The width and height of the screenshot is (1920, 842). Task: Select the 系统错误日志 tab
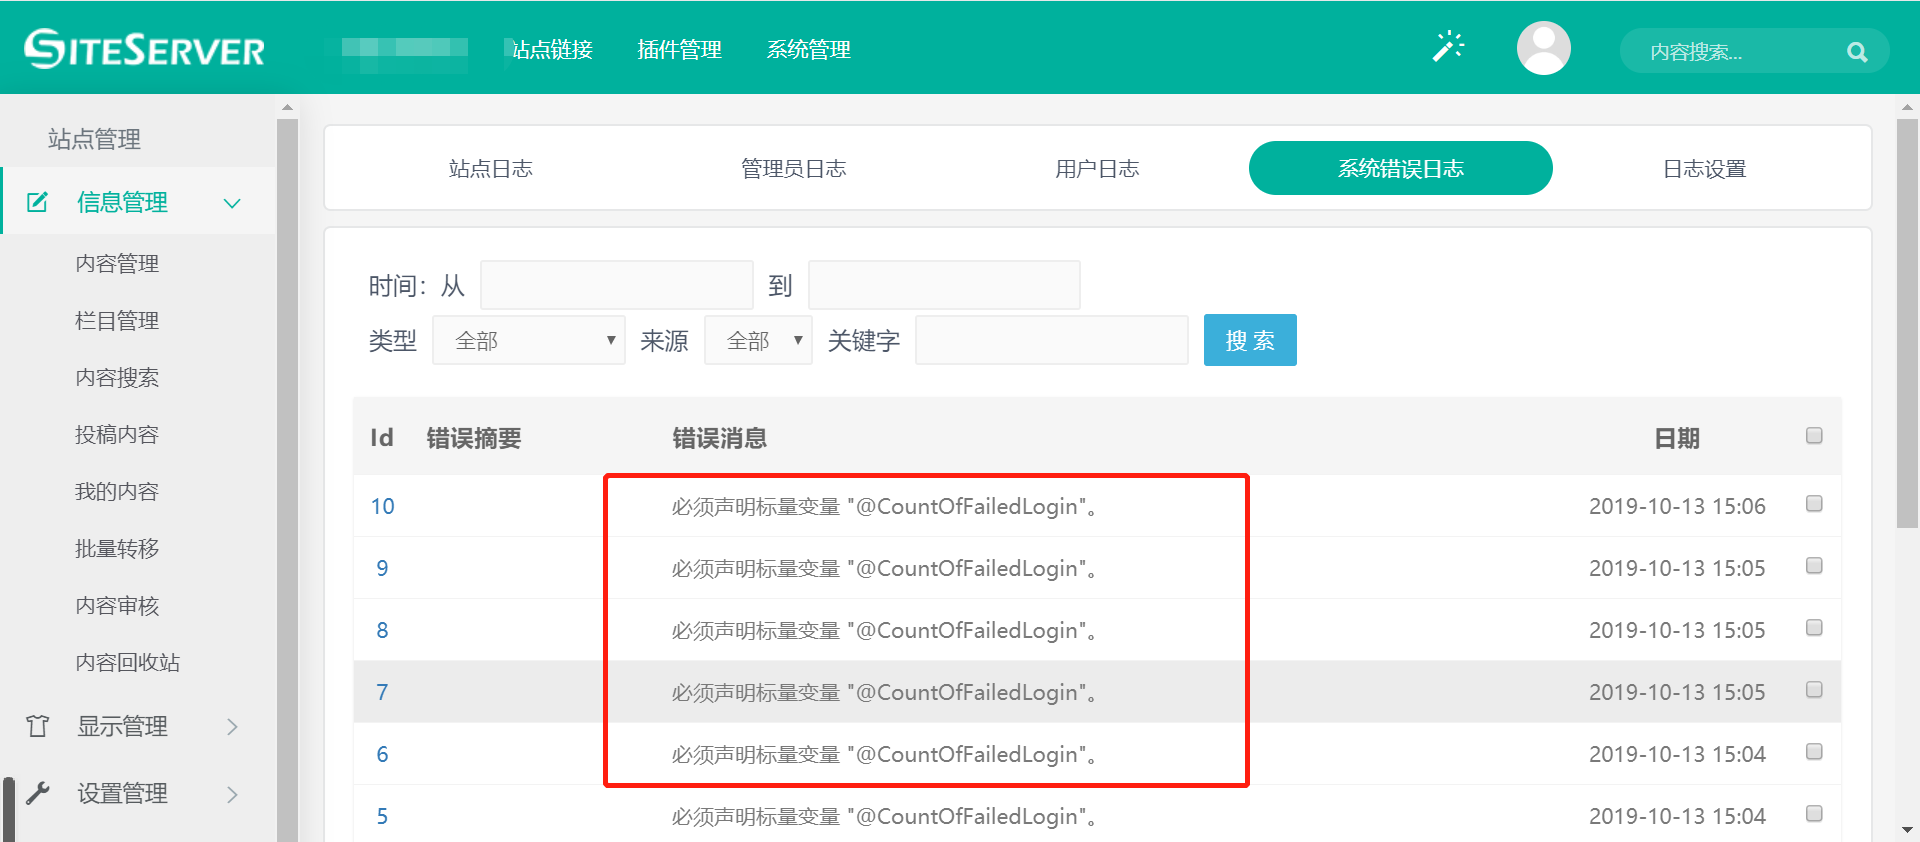(x=1401, y=168)
